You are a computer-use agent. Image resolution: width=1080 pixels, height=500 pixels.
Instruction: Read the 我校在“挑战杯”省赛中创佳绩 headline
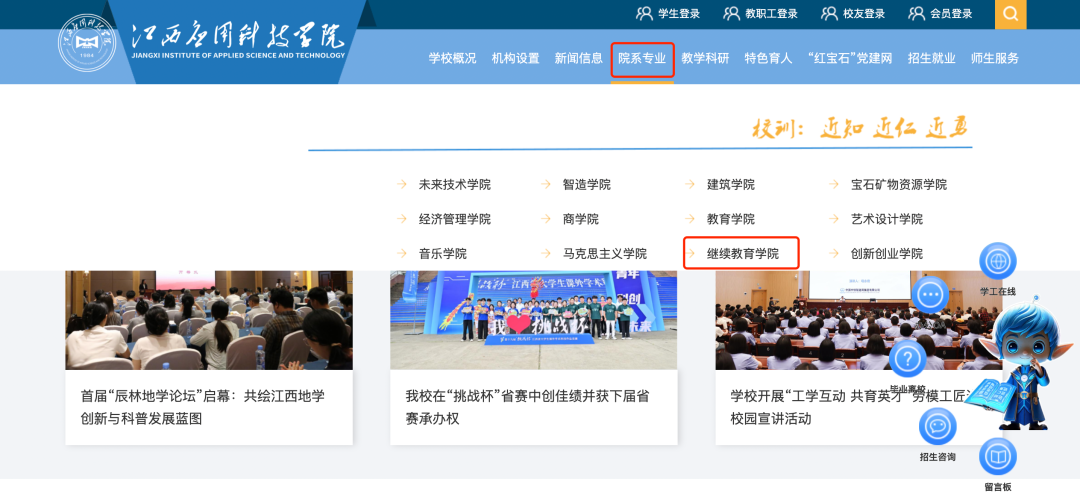(x=528, y=407)
